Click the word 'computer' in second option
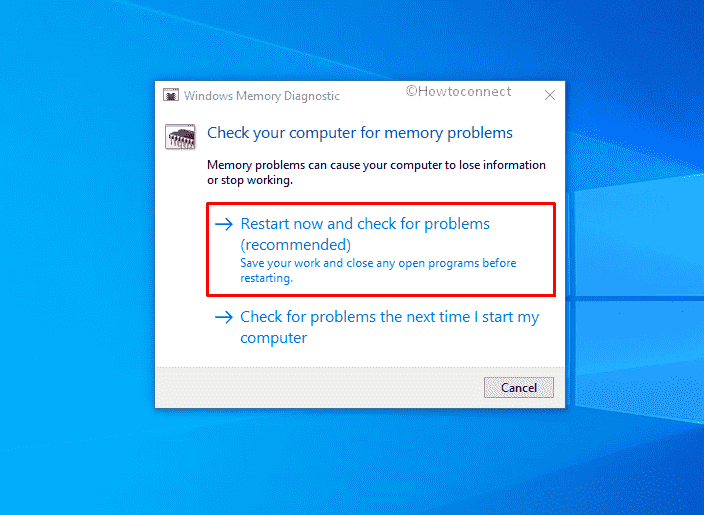 (x=273, y=338)
